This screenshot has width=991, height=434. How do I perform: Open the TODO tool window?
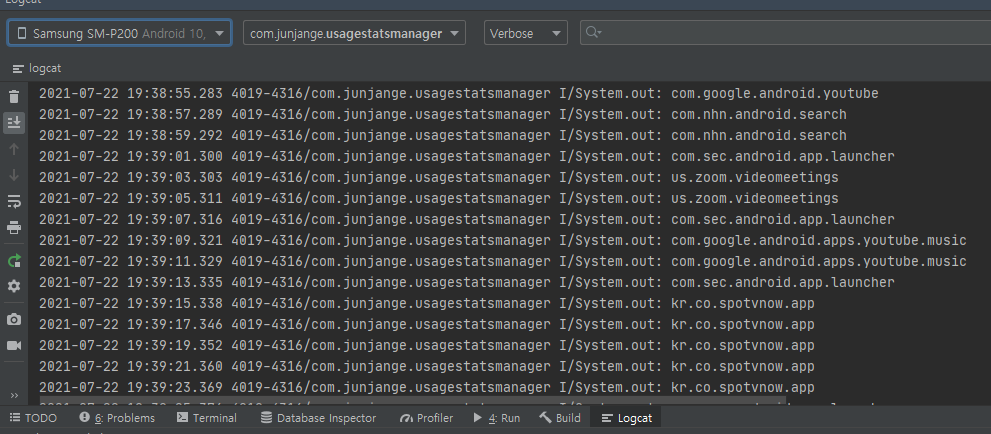(33, 418)
